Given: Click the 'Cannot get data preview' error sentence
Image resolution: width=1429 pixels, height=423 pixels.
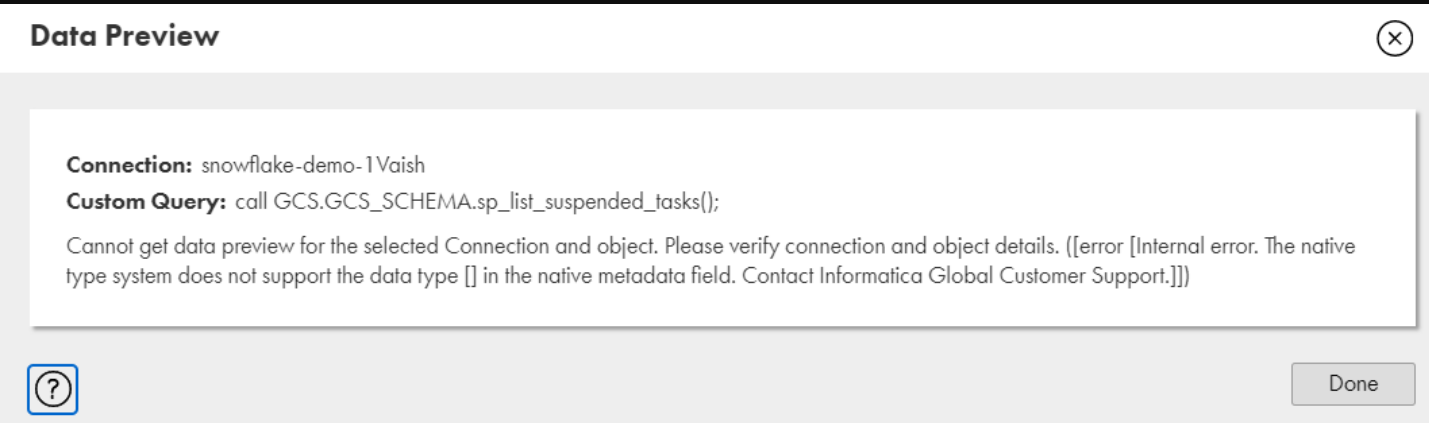Looking at the screenshot, I should pos(362,245).
